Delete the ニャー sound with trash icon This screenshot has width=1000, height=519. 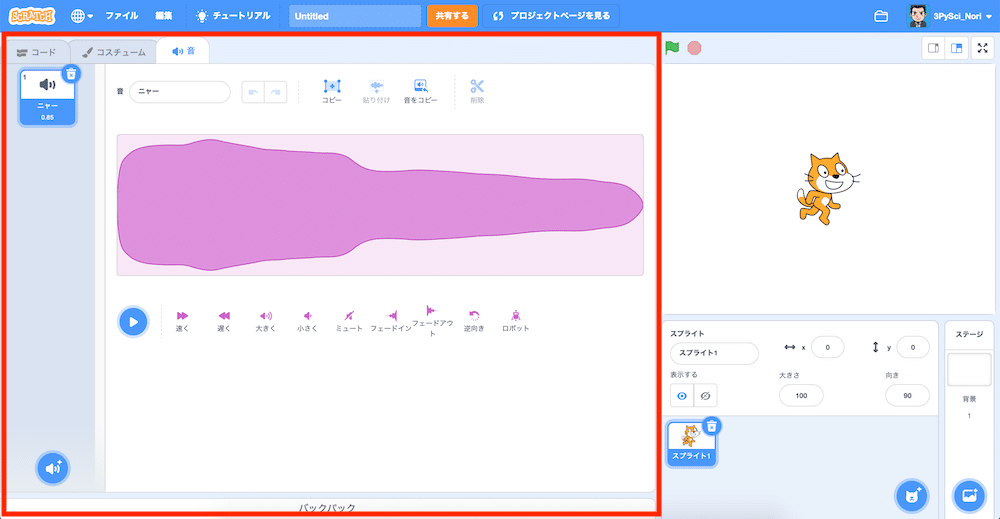71,74
